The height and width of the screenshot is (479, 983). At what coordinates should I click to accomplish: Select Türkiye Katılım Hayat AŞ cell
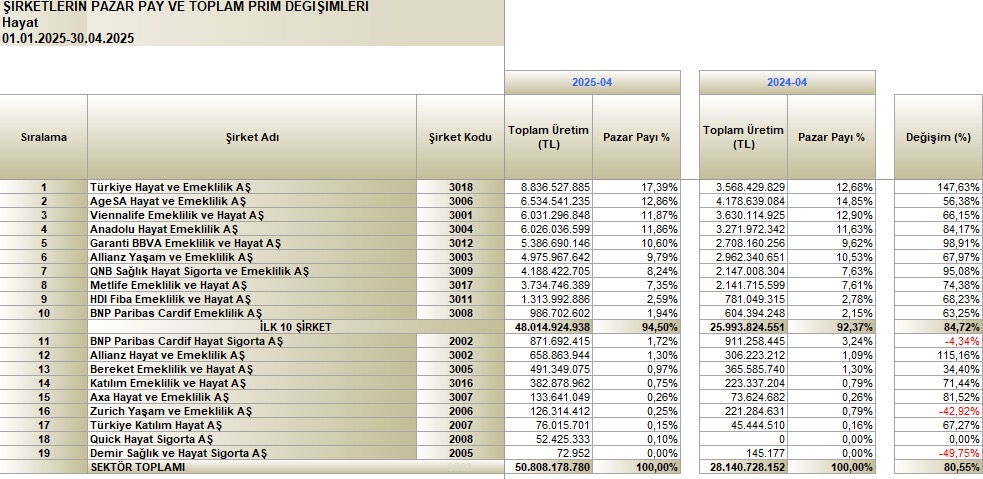[252, 425]
